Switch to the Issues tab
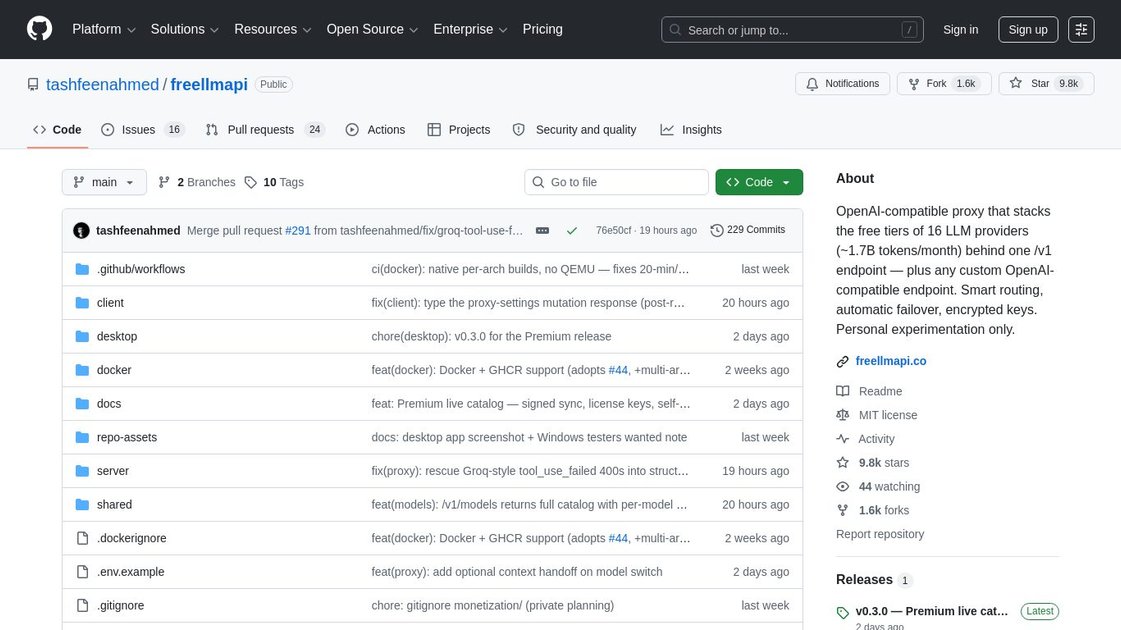The height and width of the screenshot is (630, 1121). point(143,129)
